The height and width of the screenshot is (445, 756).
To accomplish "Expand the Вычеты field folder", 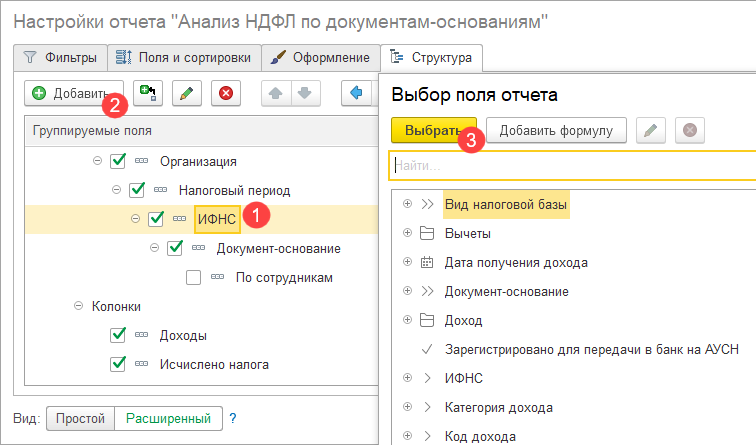I will [407, 233].
